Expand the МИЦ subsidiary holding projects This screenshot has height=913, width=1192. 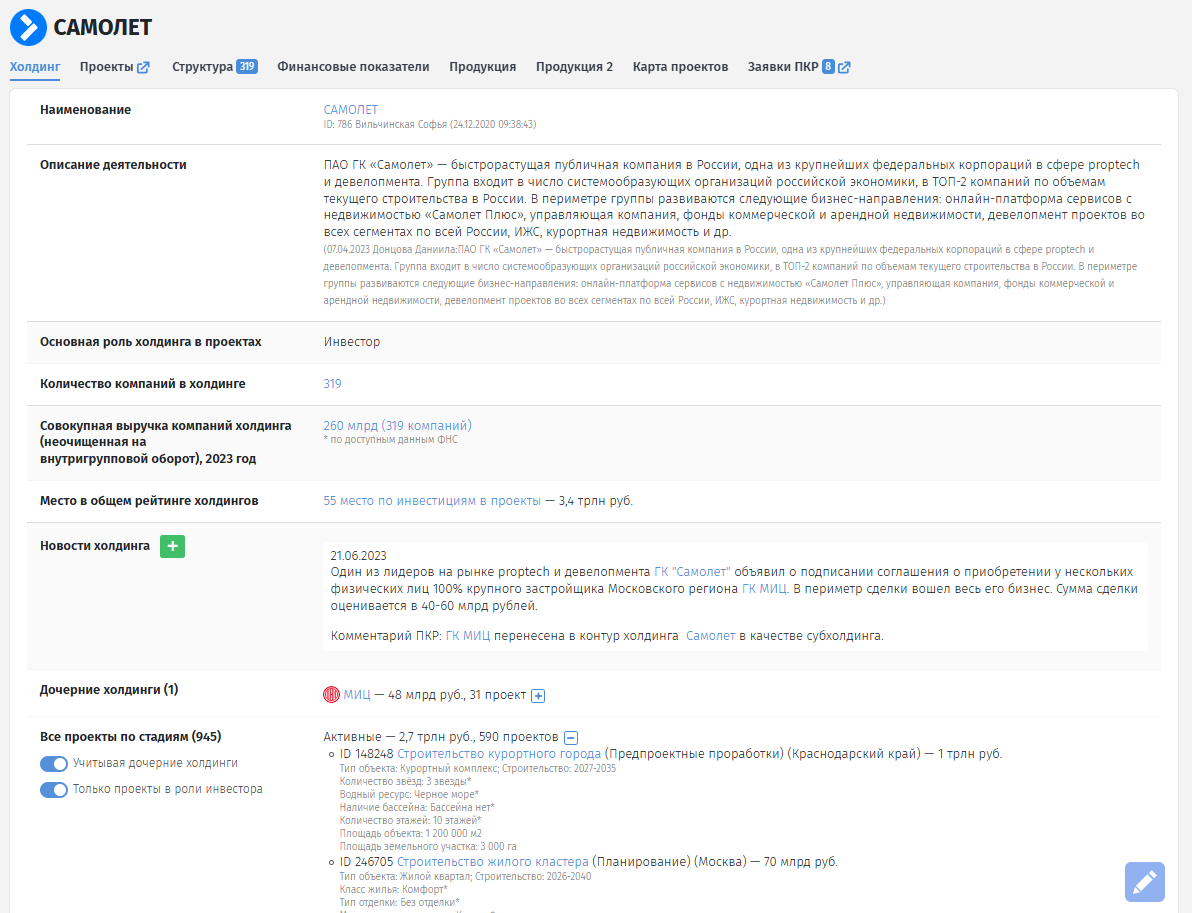coord(538,696)
